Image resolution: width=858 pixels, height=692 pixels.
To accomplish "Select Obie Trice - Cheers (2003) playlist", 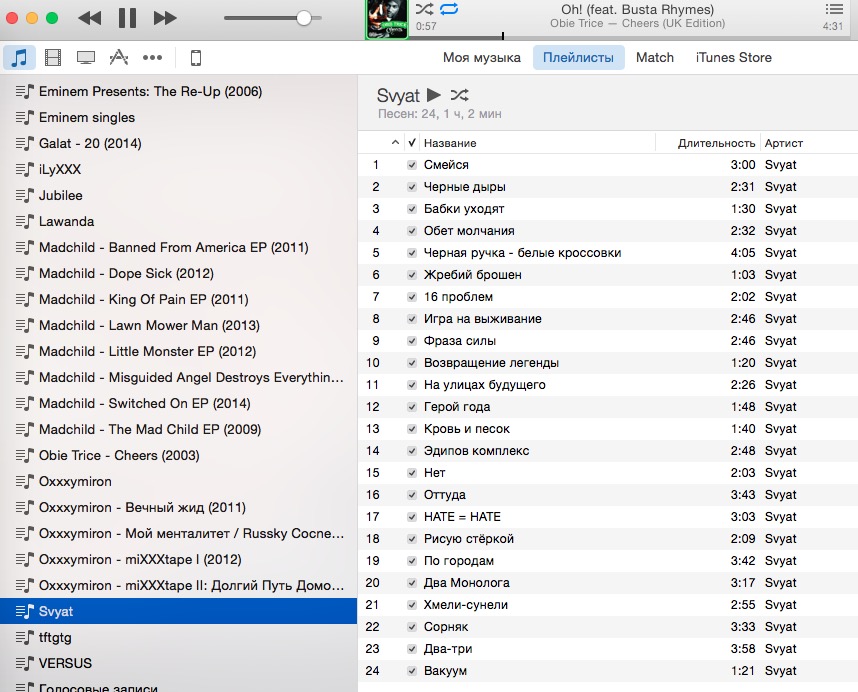I will point(178,455).
